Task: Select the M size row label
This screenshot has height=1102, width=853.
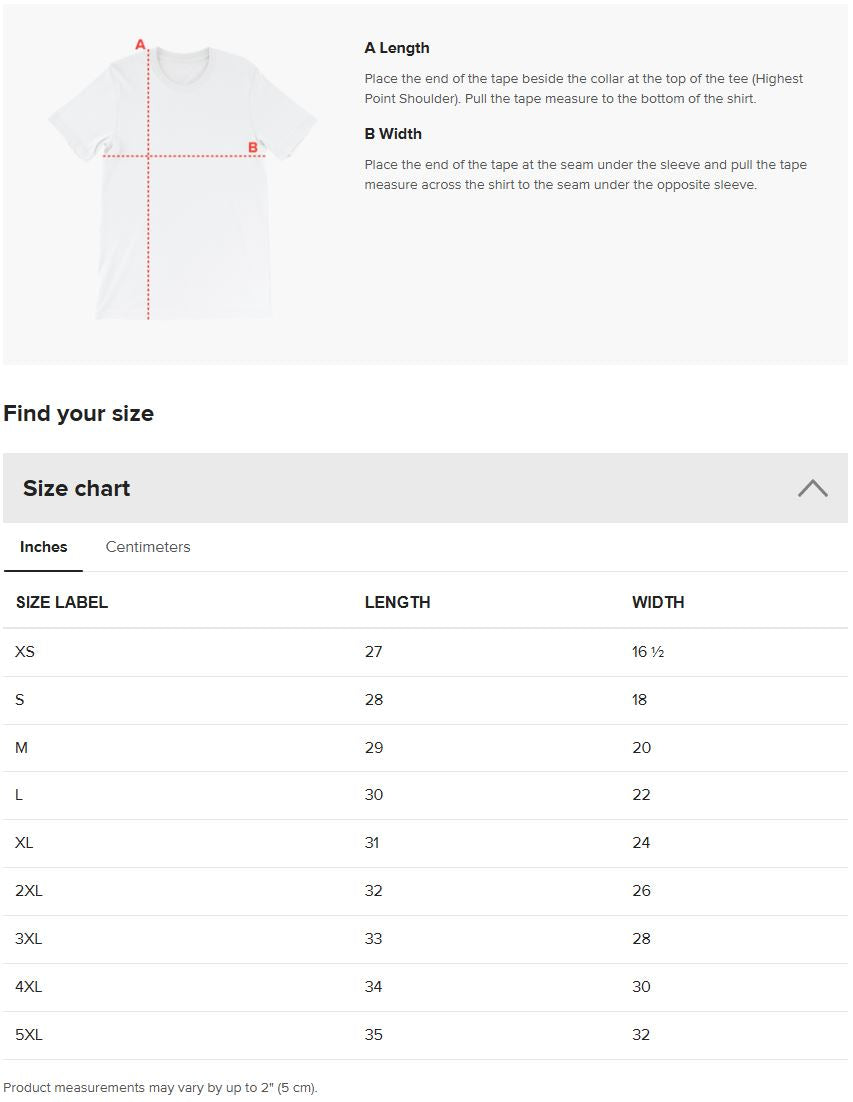Action: [x=21, y=748]
